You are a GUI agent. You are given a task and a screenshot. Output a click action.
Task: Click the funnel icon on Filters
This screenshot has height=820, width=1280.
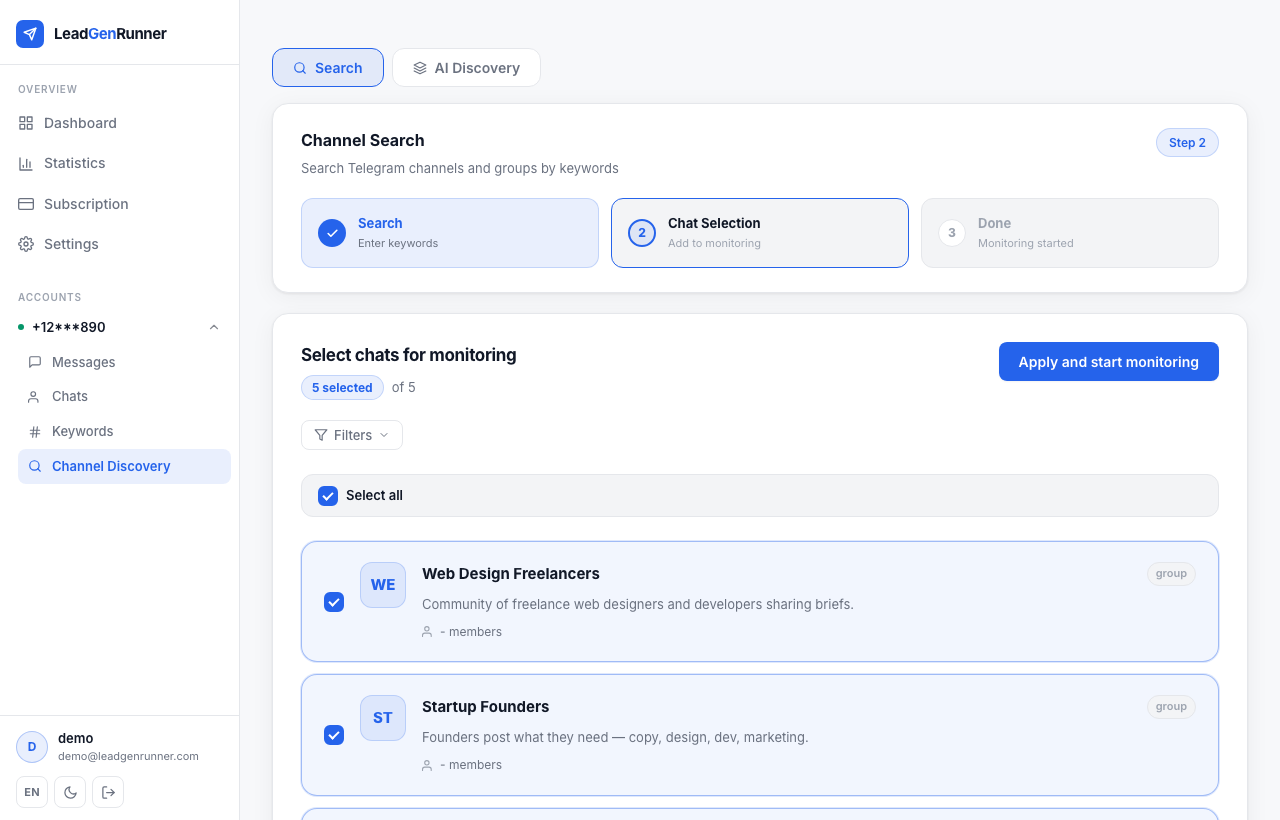point(321,435)
